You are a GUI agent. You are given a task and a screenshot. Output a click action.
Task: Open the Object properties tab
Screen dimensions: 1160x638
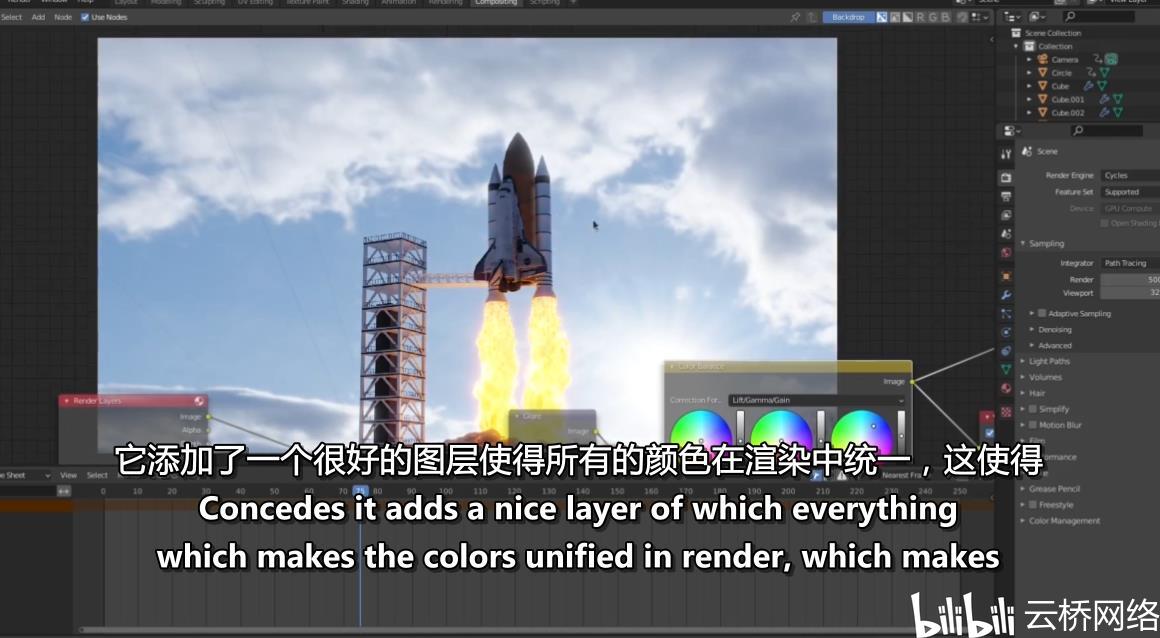1005,276
